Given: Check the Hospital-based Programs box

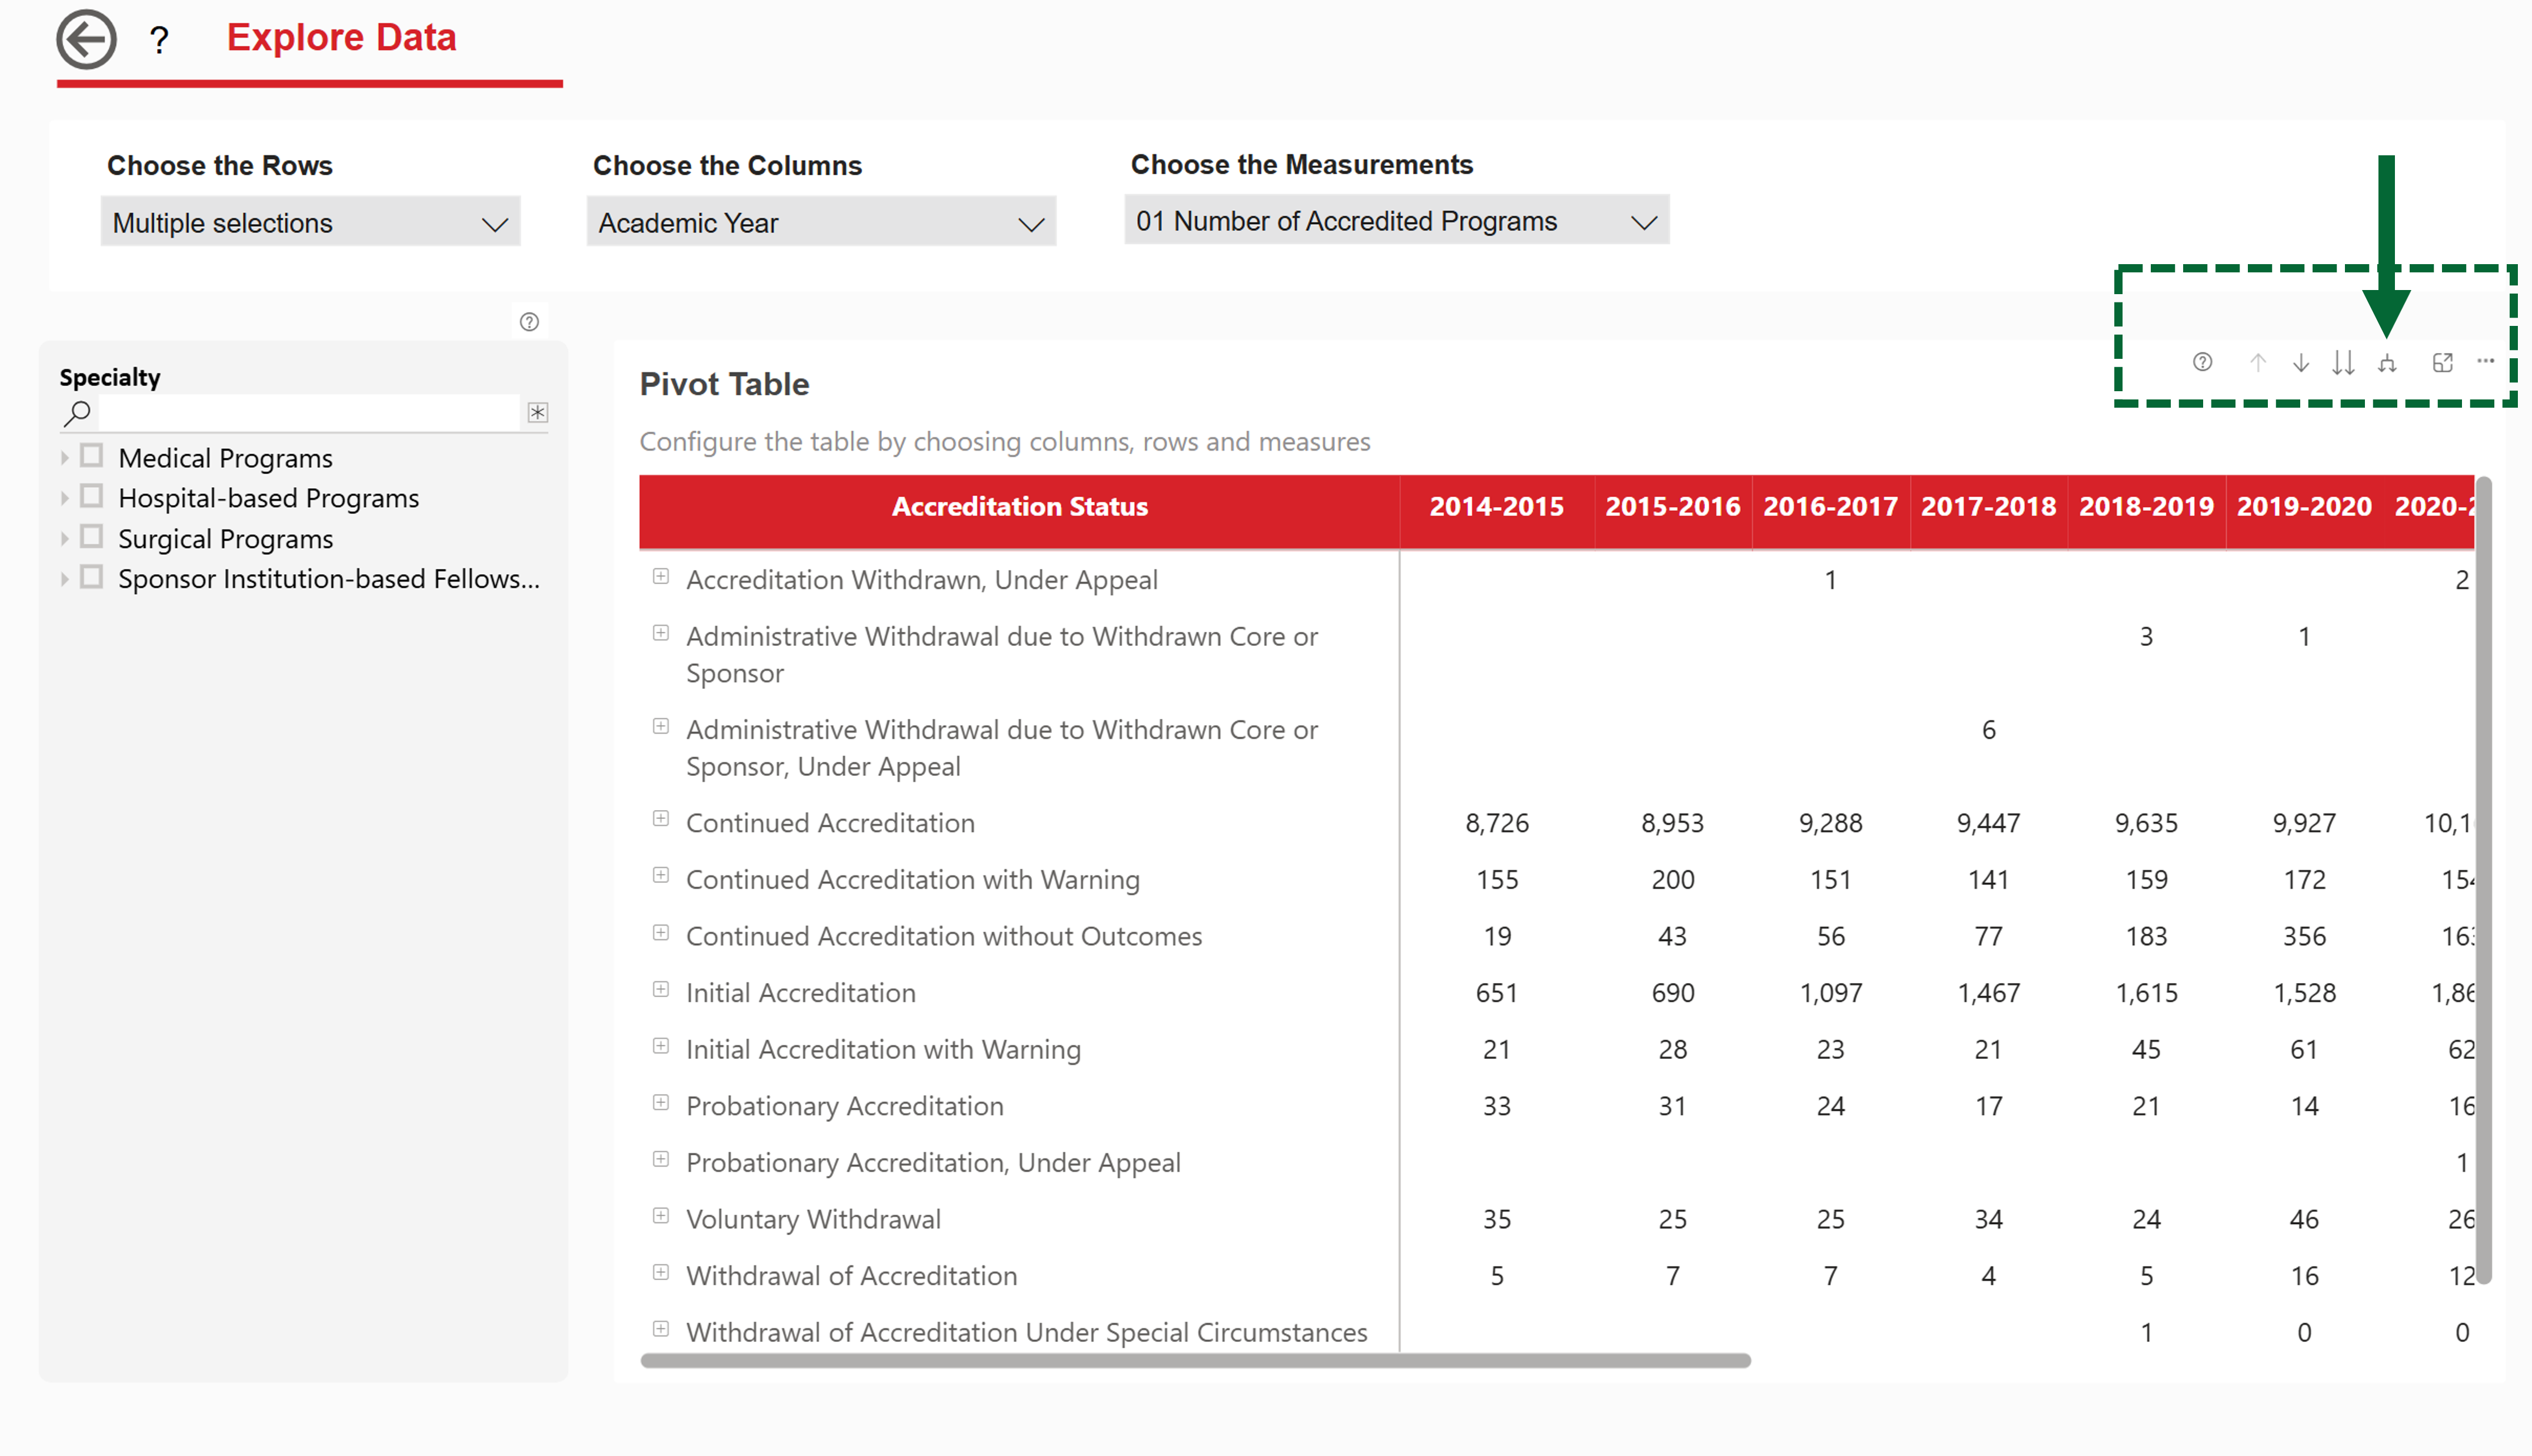Looking at the screenshot, I should pyautogui.click(x=91, y=496).
